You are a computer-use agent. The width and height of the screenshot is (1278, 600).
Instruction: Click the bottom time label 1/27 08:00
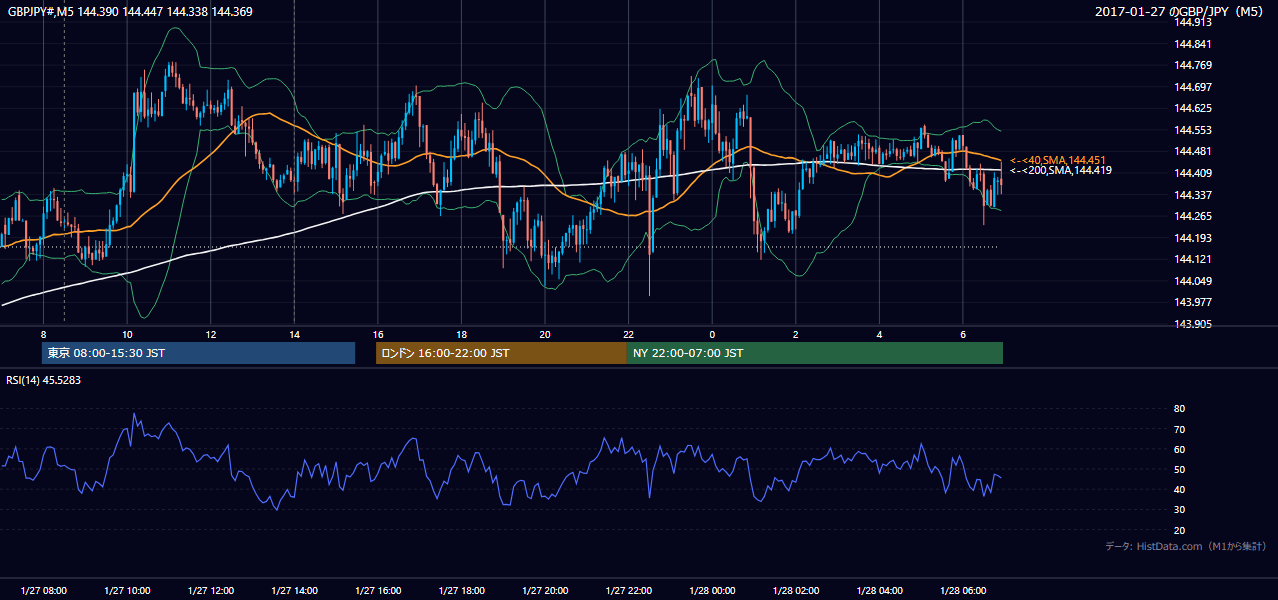pyautogui.click(x=43, y=591)
